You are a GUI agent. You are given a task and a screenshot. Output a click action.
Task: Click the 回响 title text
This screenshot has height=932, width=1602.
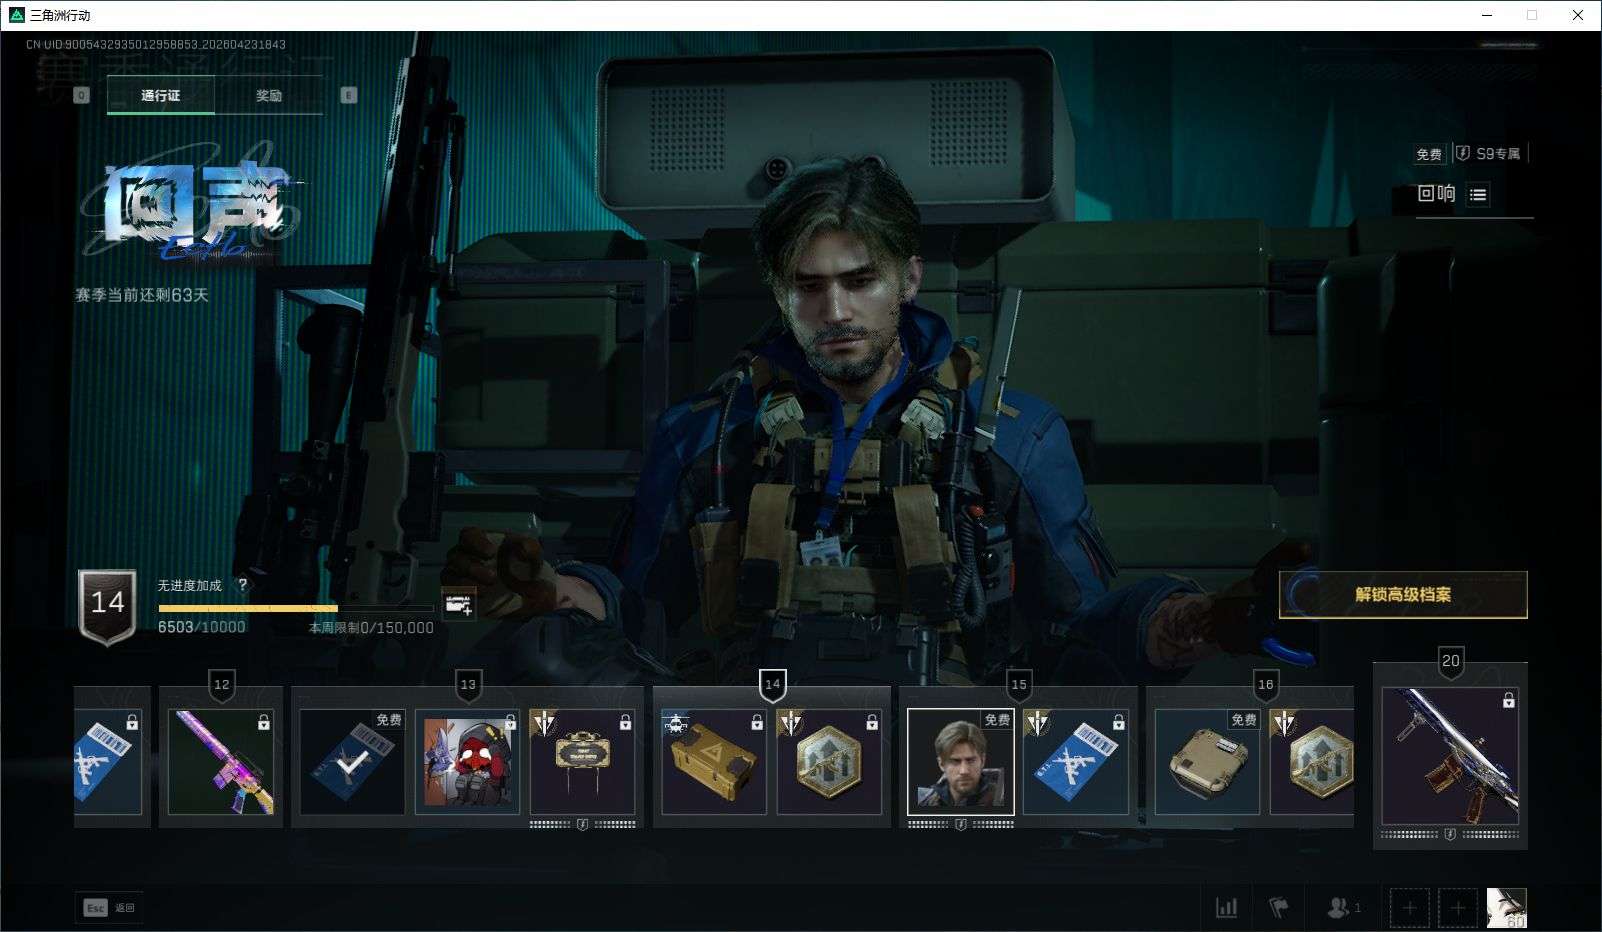pyautogui.click(x=1436, y=194)
